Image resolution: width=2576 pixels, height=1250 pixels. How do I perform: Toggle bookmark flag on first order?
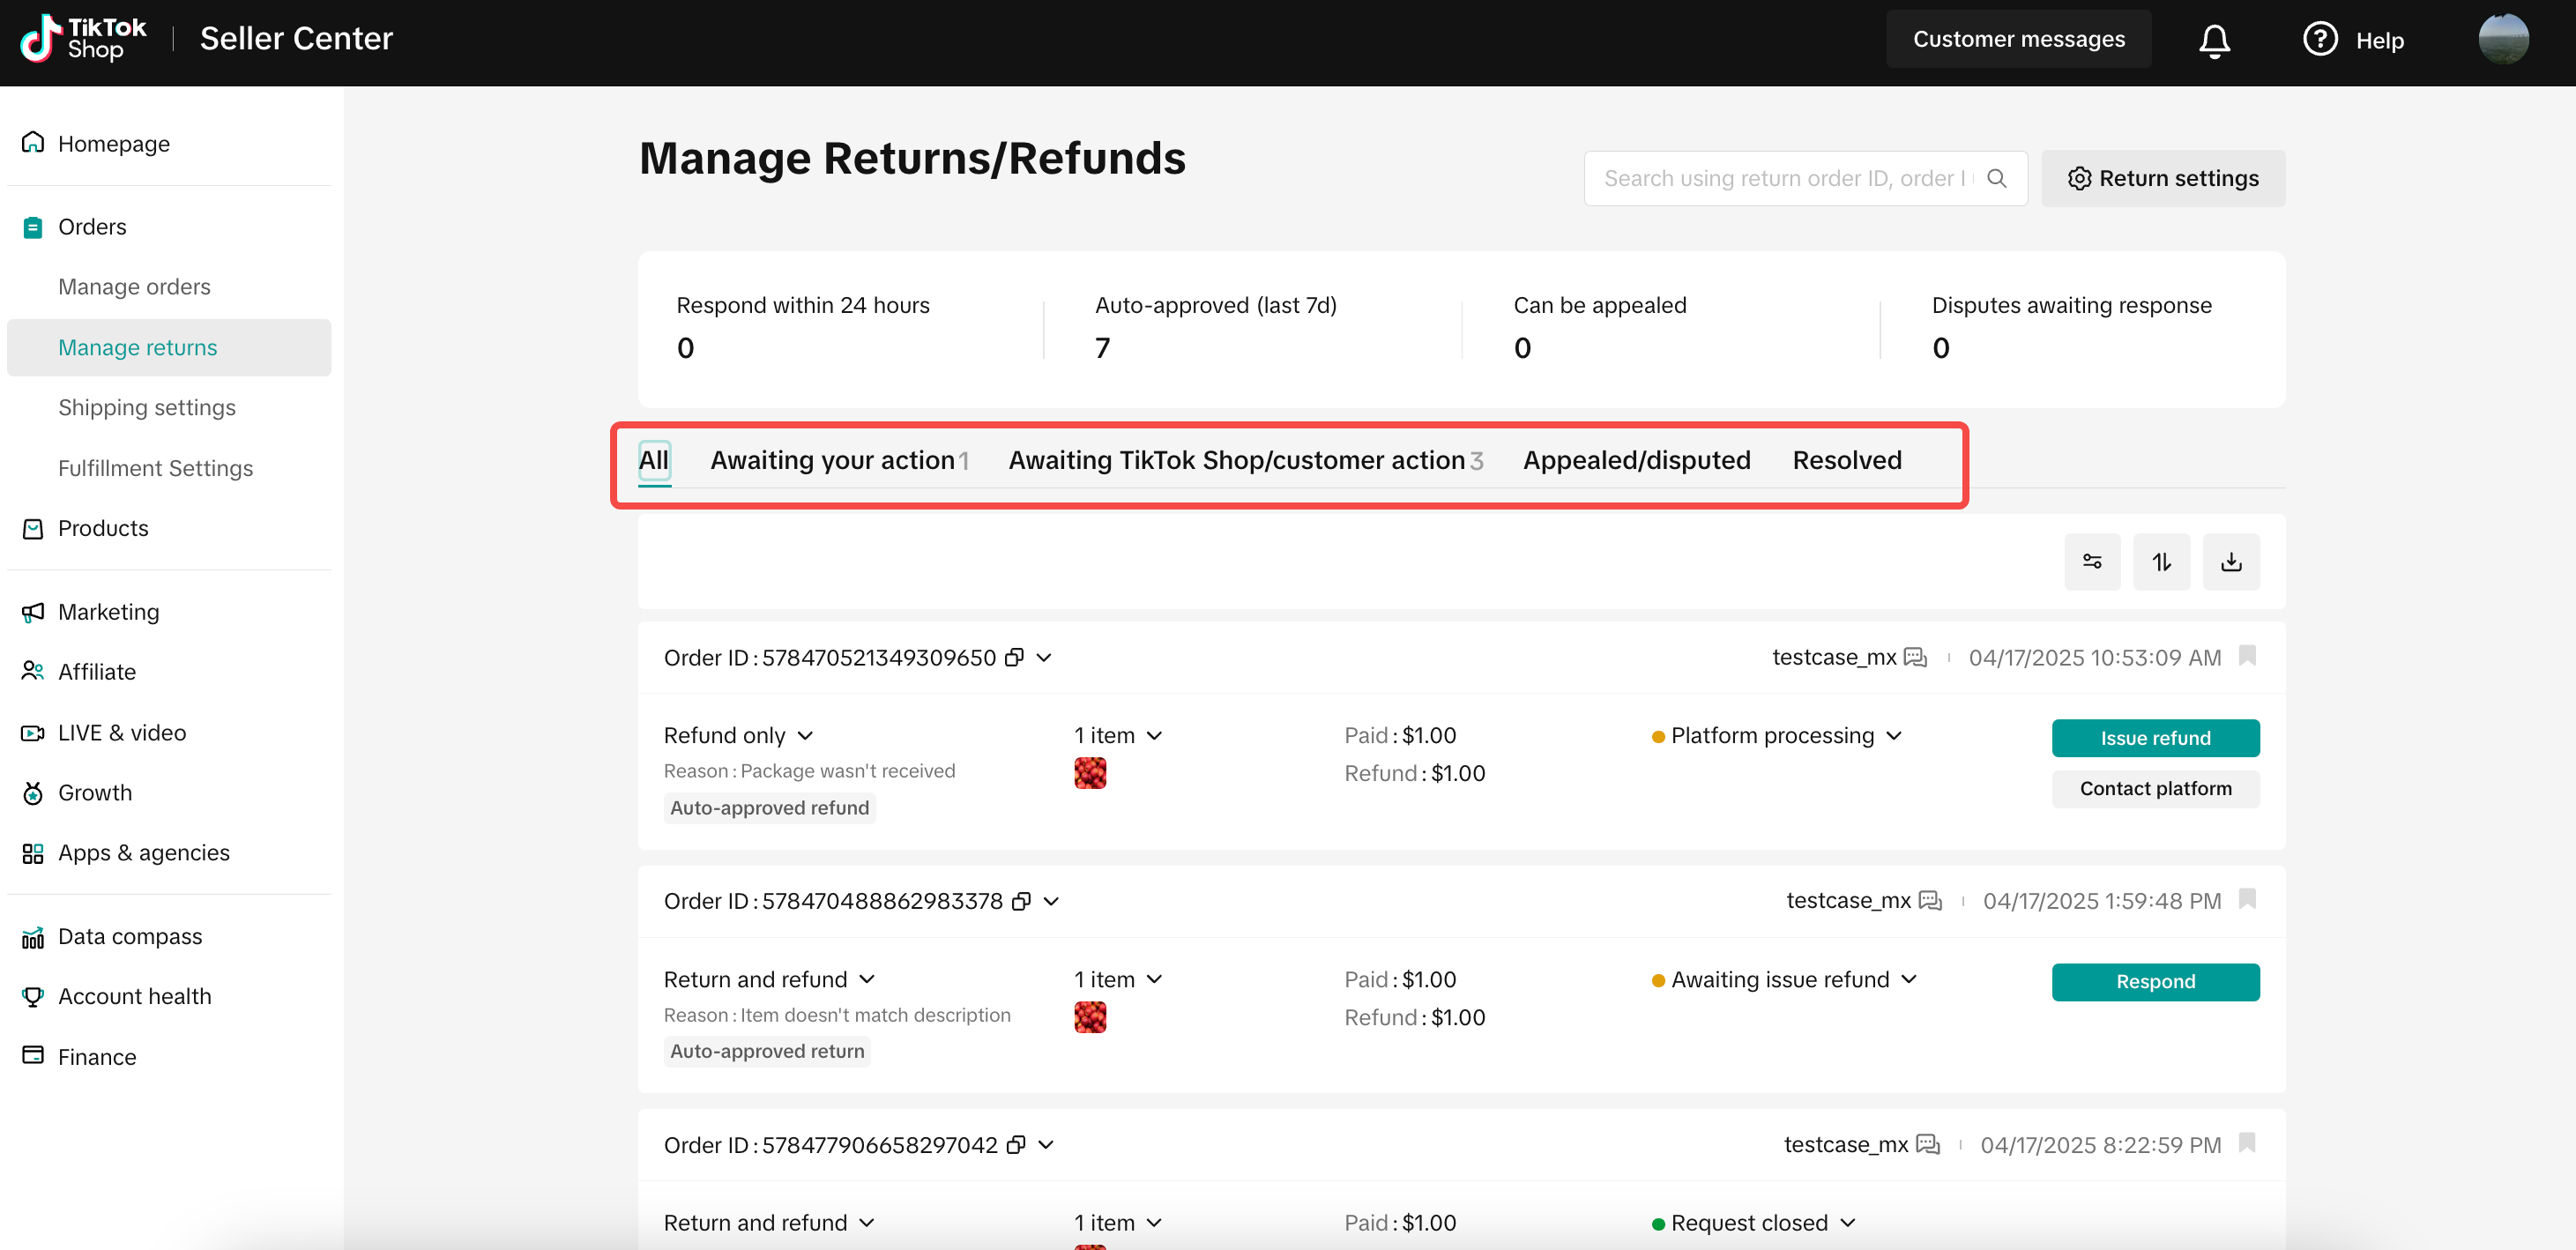coord(2247,656)
